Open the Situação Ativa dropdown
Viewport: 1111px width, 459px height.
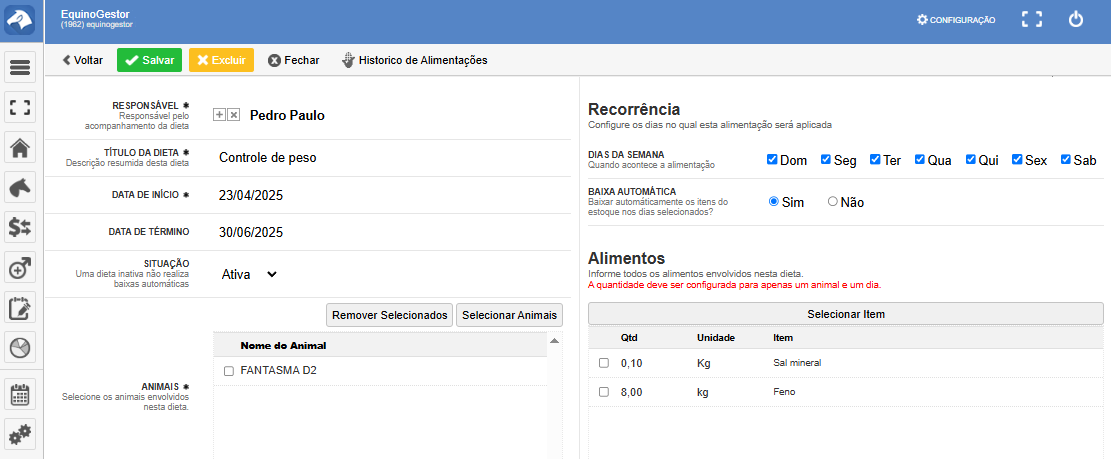coord(249,274)
